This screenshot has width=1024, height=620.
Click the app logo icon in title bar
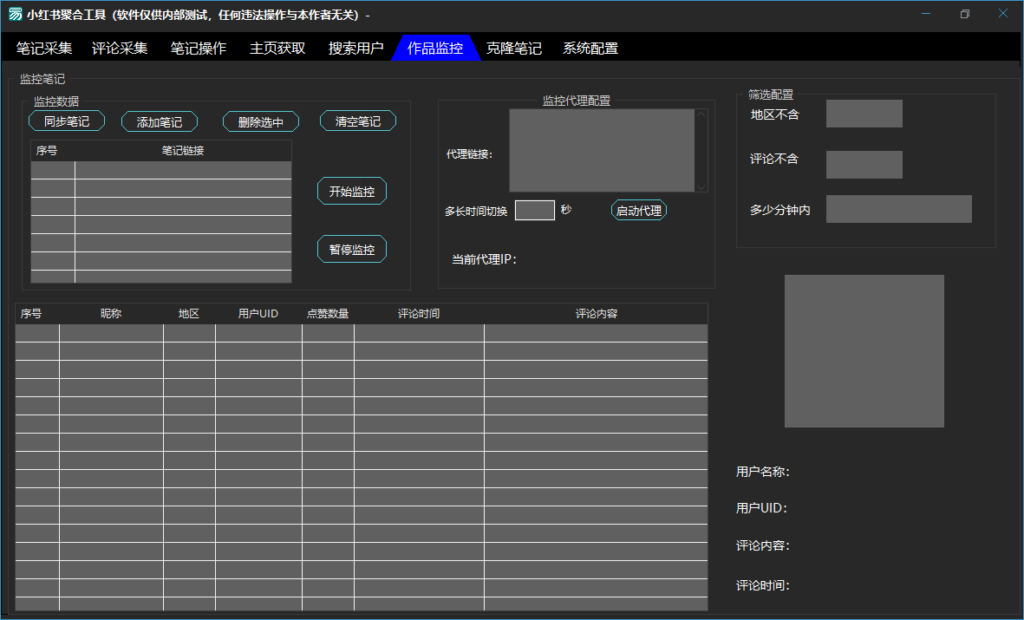(14, 14)
